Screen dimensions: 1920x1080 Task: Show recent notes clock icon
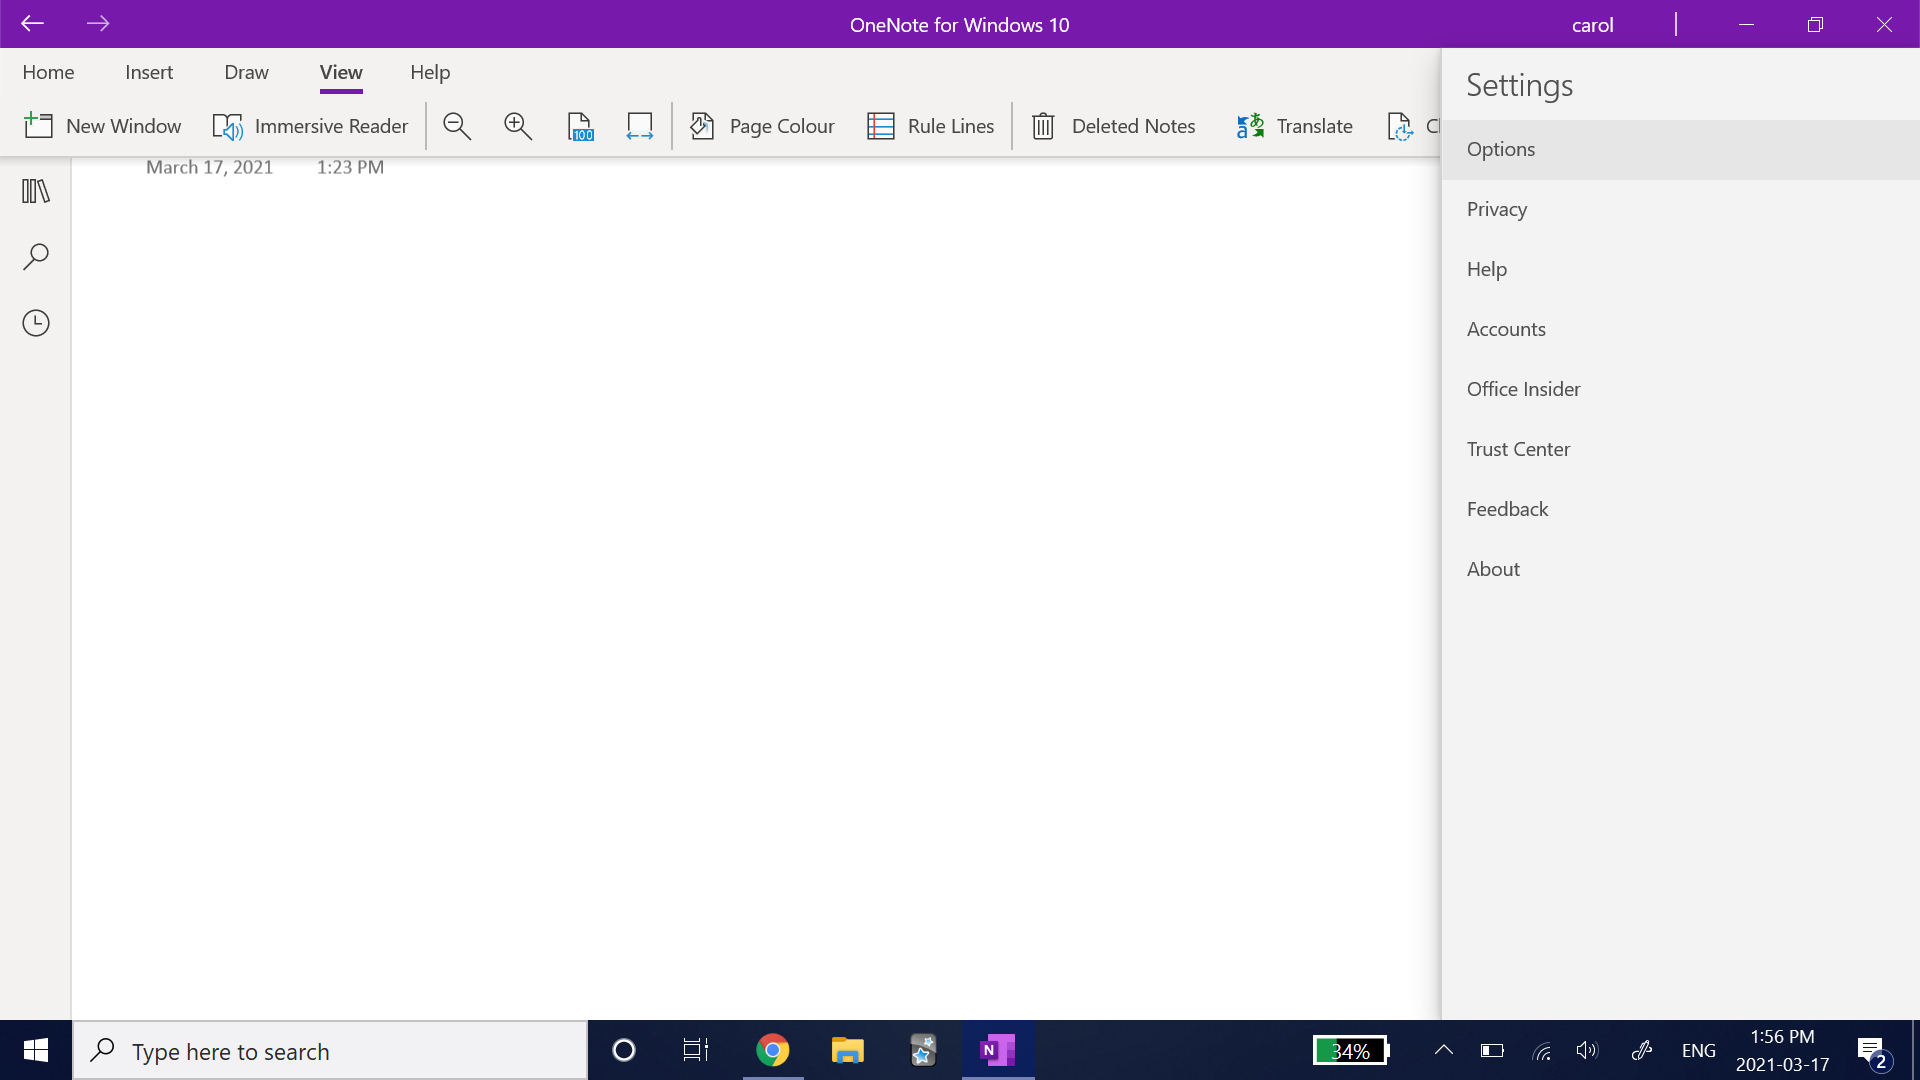pyautogui.click(x=36, y=323)
